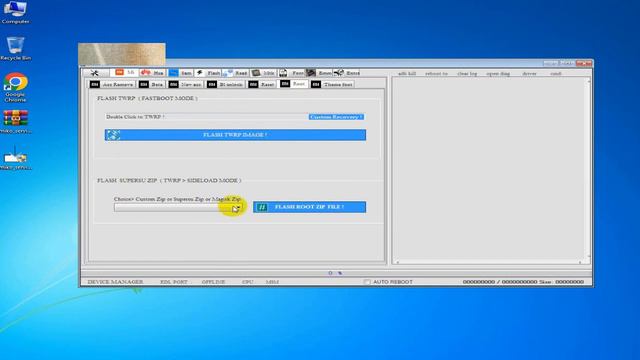The height and width of the screenshot is (360, 640).
Task: Open the installer icon below WinRAR archive
Action: click(16, 158)
